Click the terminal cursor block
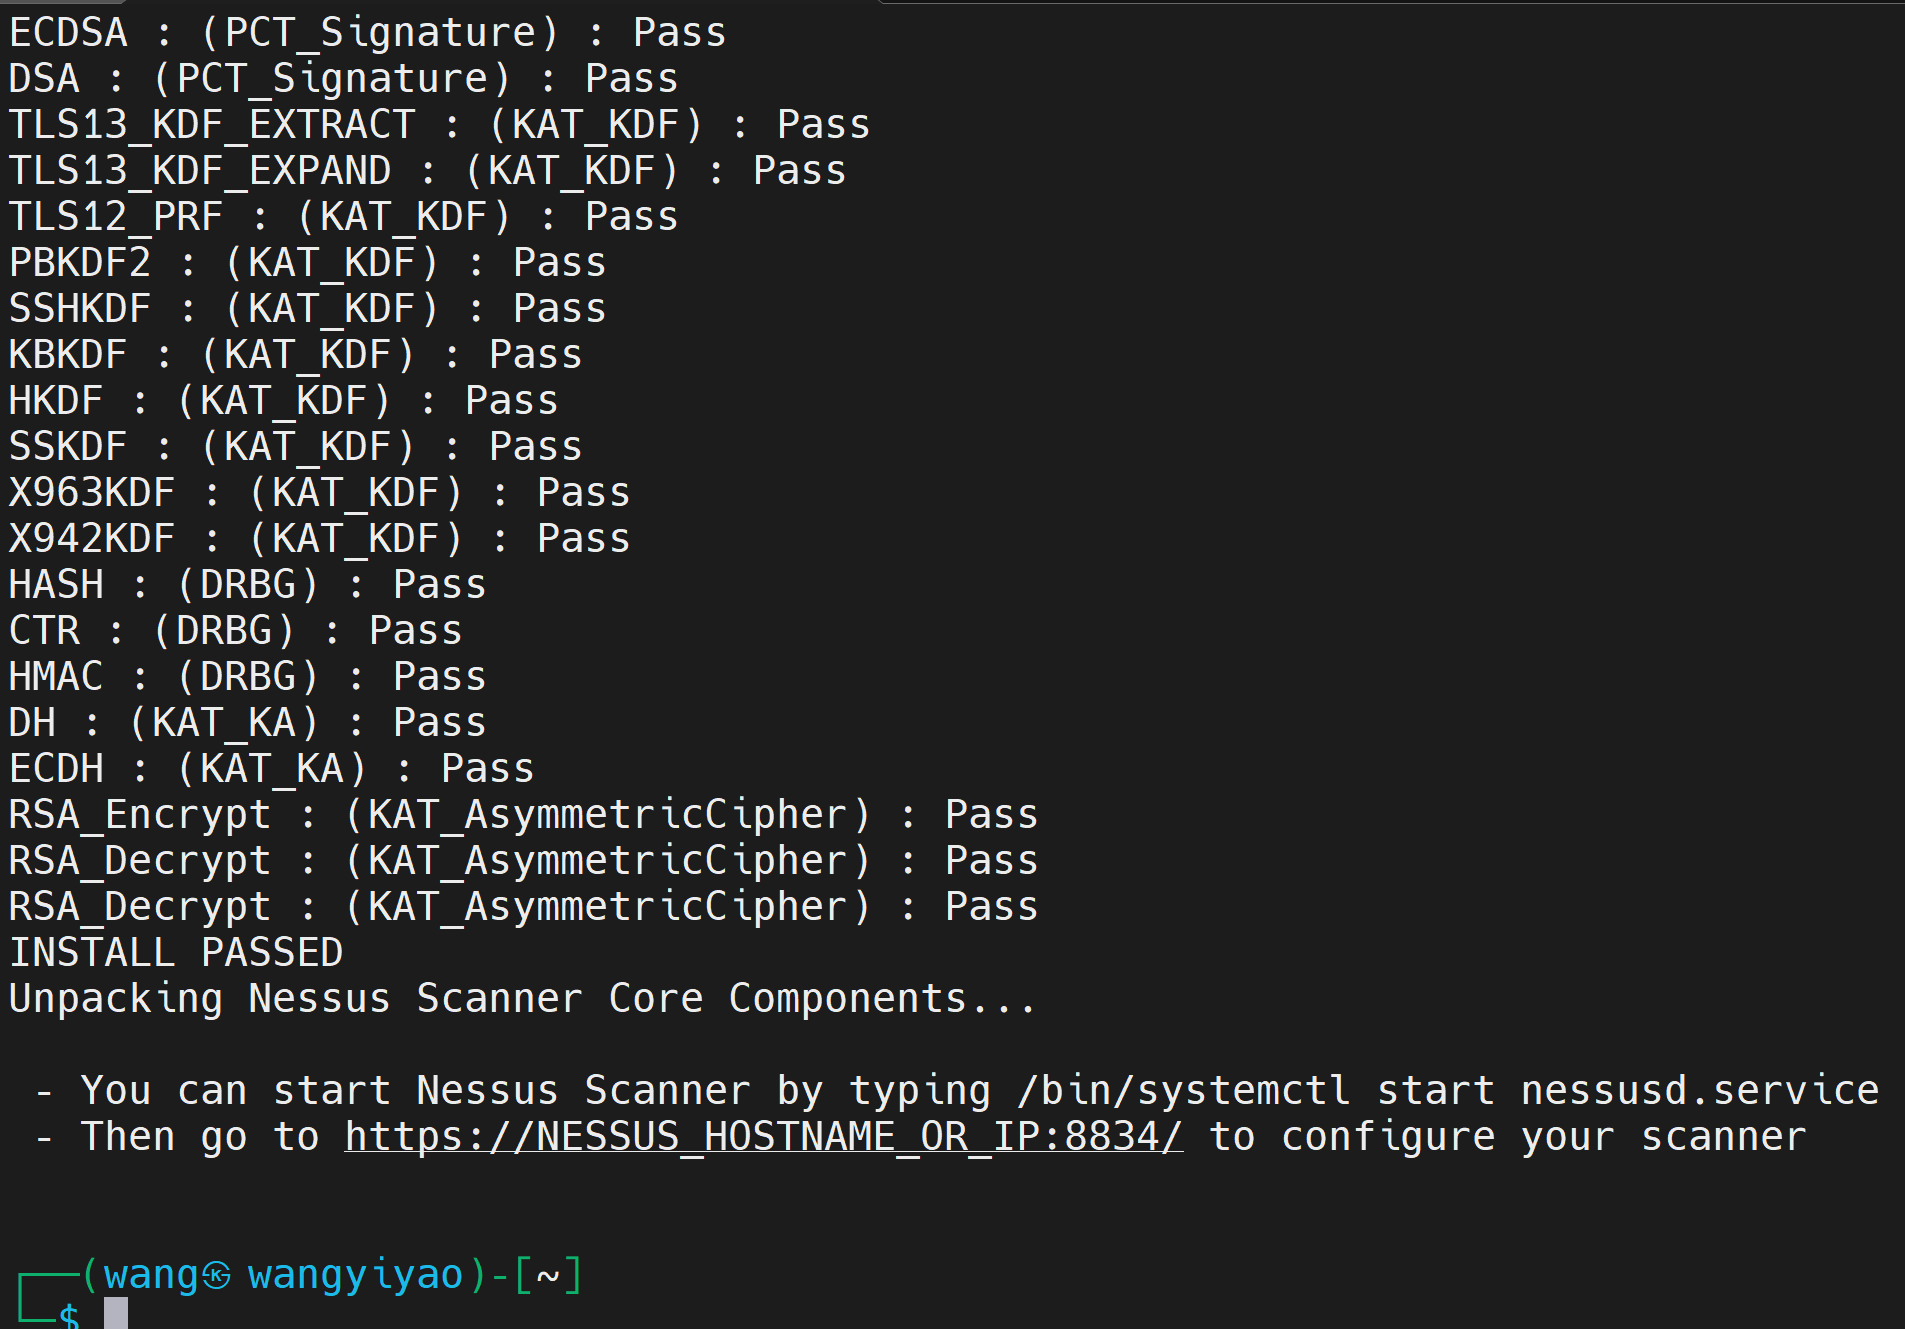Screen dimensions: 1905x1329 pos(116,1313)
